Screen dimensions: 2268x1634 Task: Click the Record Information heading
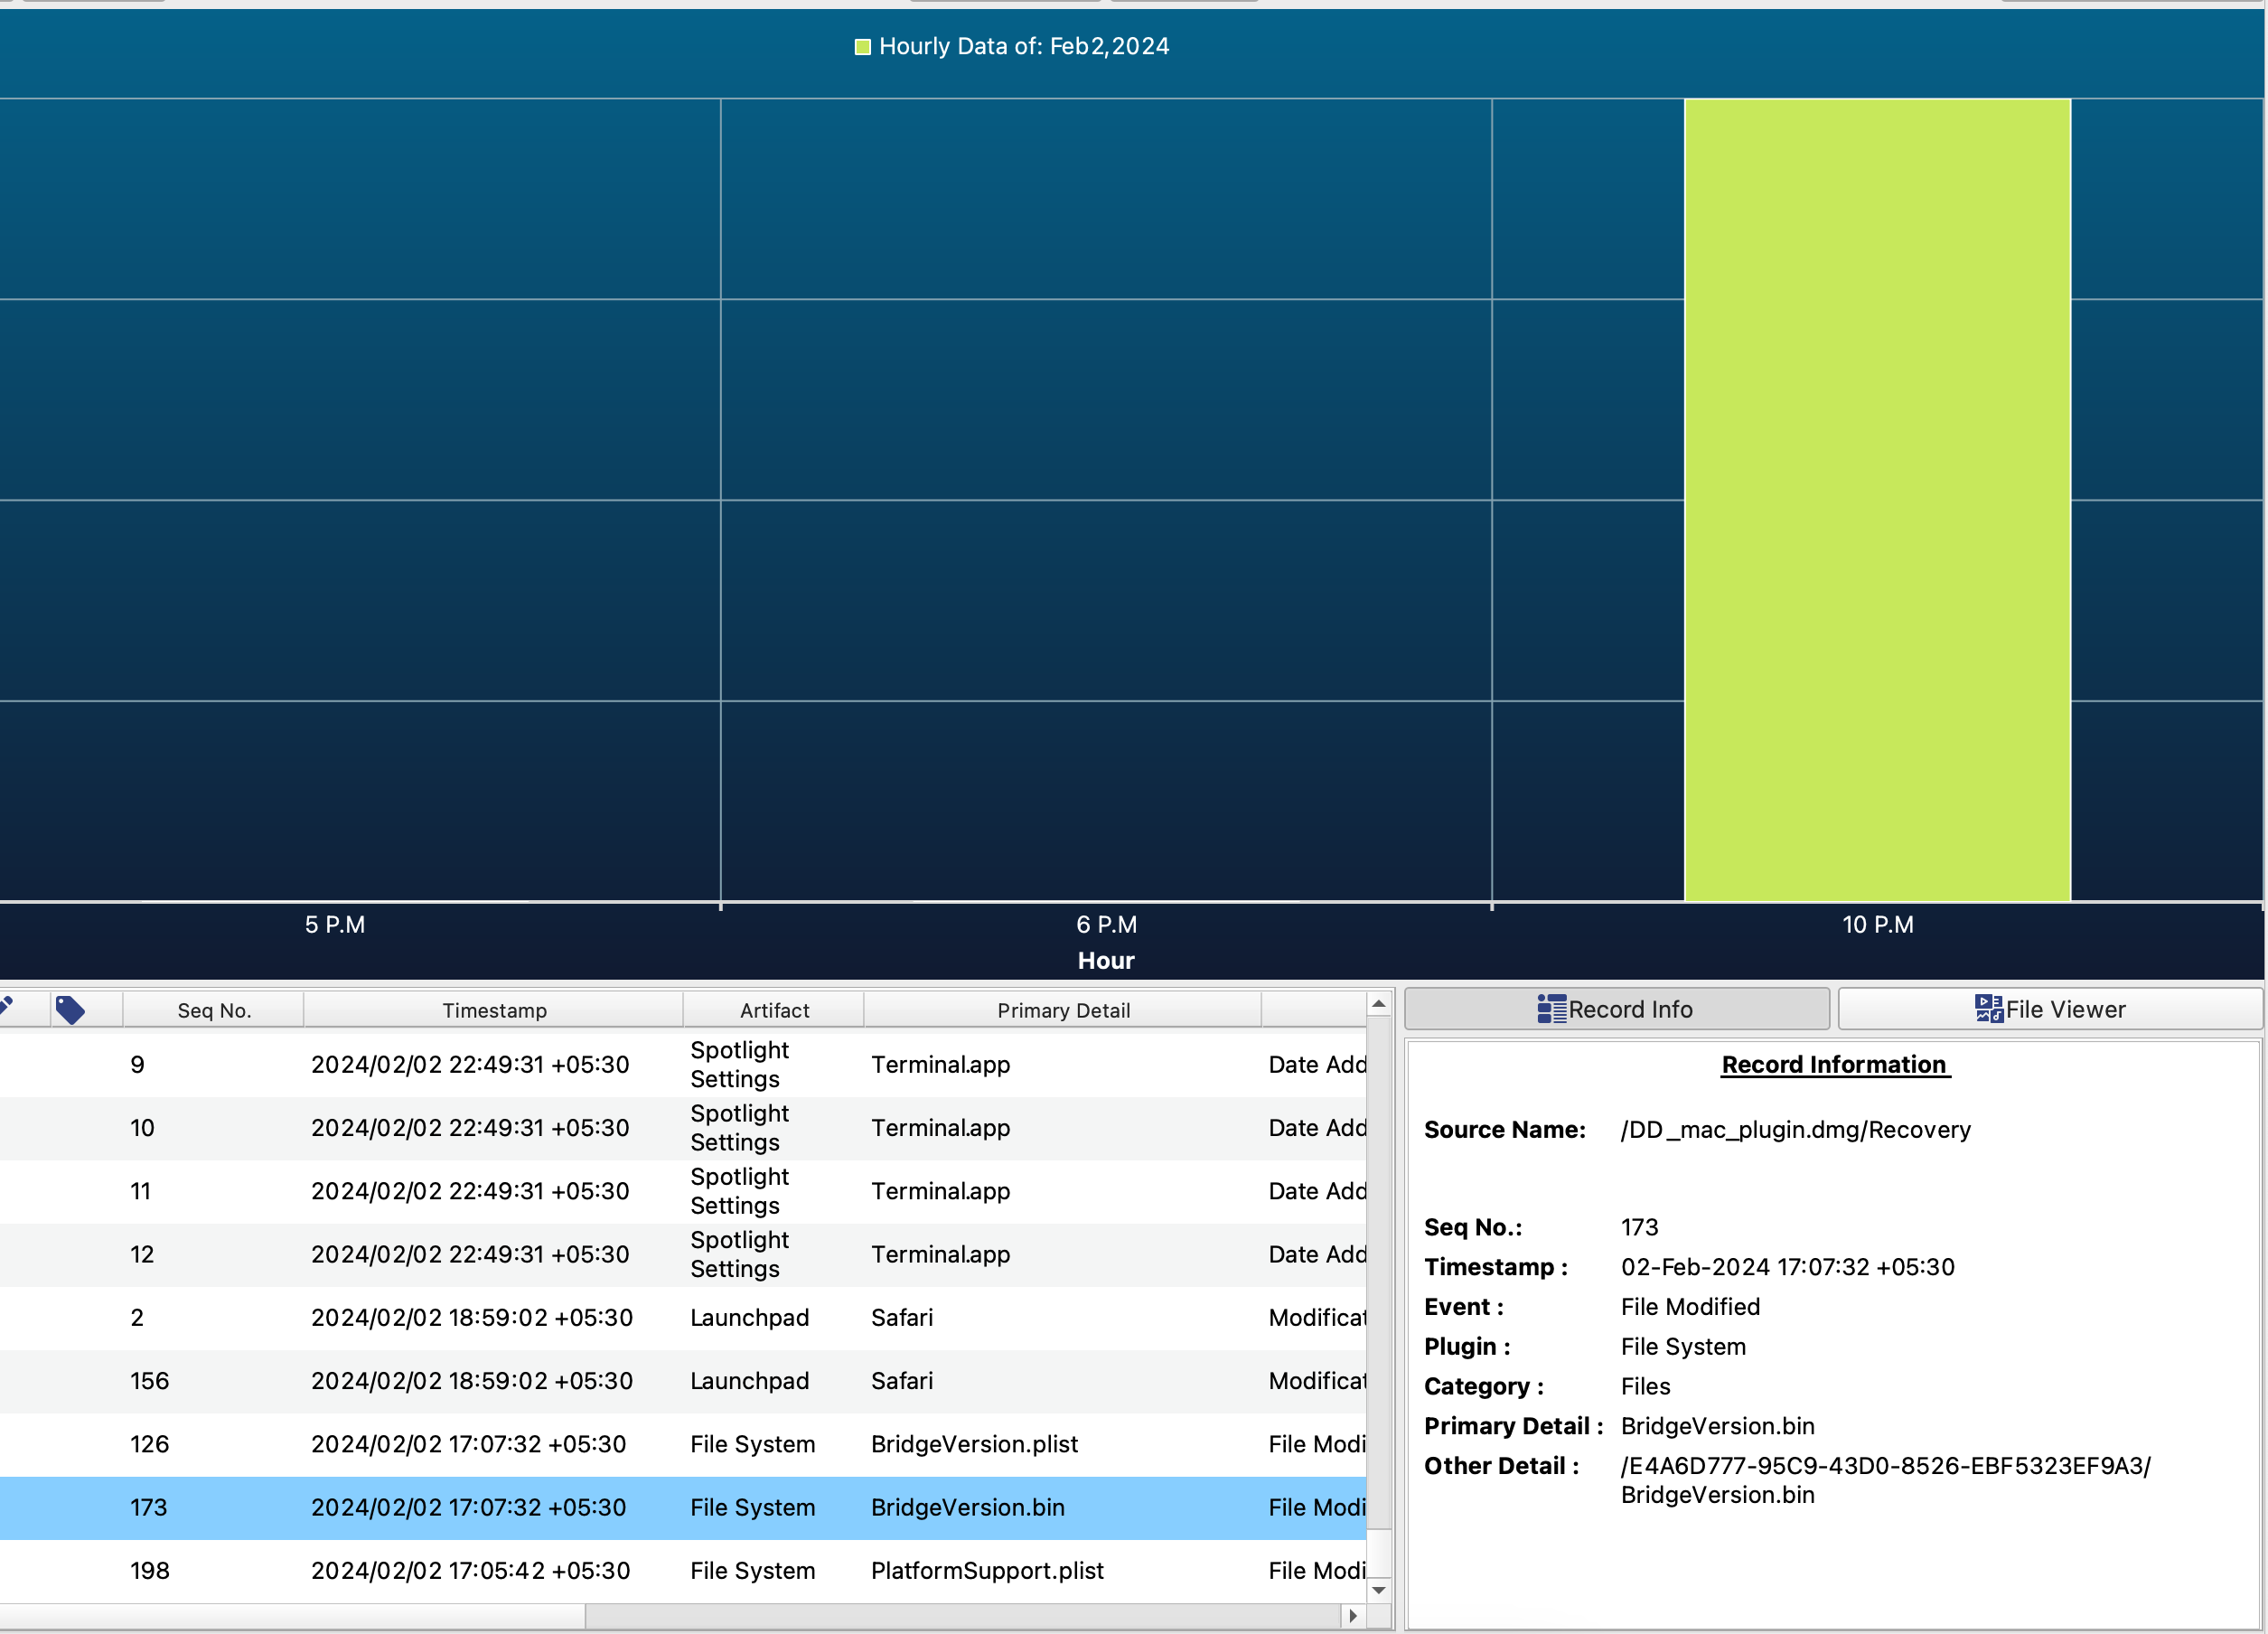tap(1834, 1065)
